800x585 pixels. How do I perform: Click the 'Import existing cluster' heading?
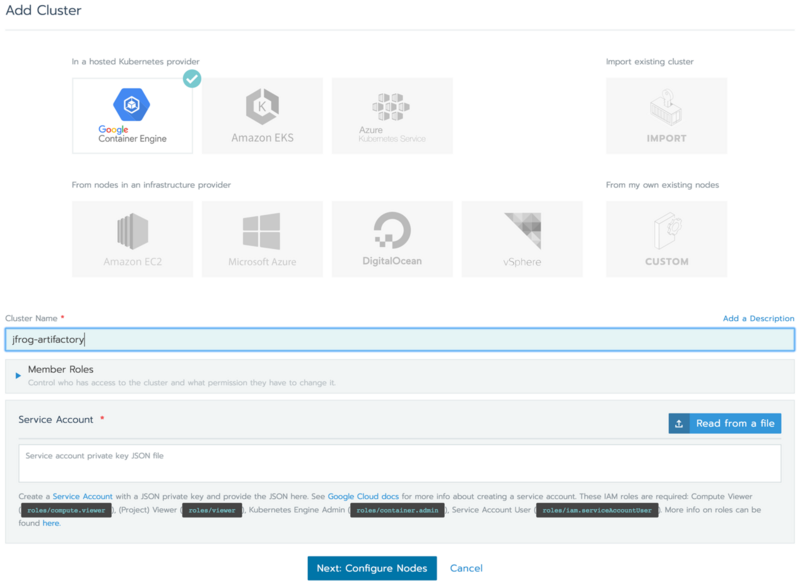[649, 62]
